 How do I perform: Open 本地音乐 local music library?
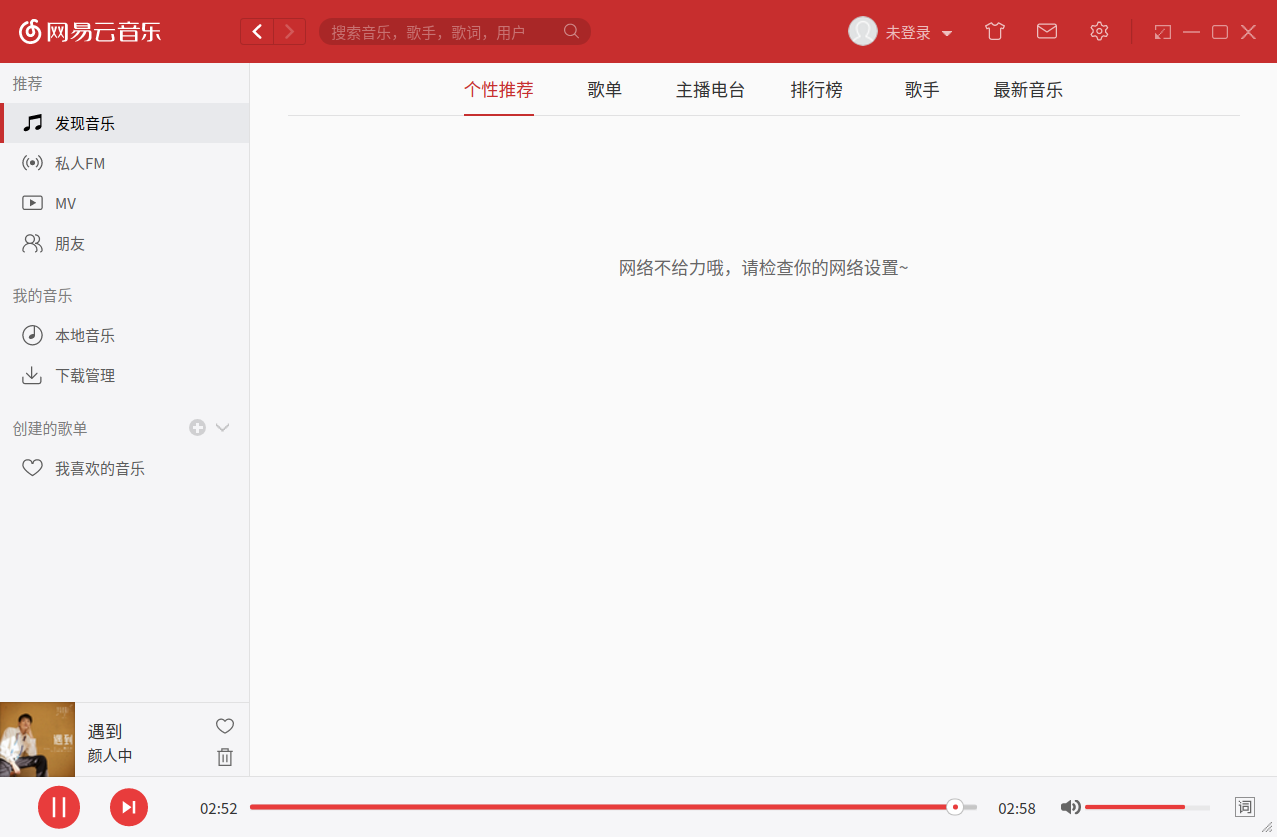[x=85, y=335]
